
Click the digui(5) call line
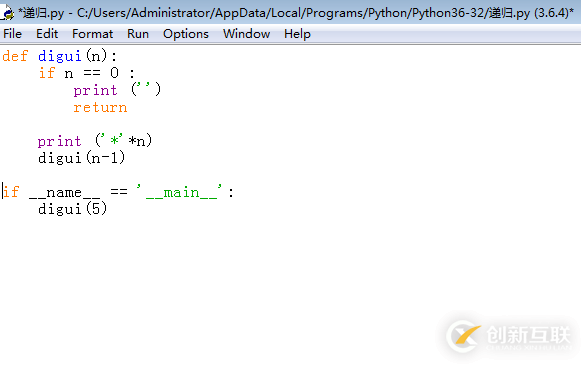coord(73,209)
